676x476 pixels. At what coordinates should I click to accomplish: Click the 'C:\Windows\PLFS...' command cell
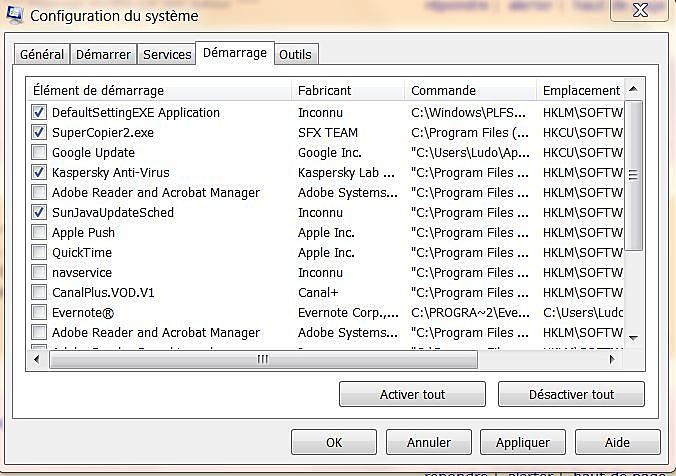tap(468, 112)
